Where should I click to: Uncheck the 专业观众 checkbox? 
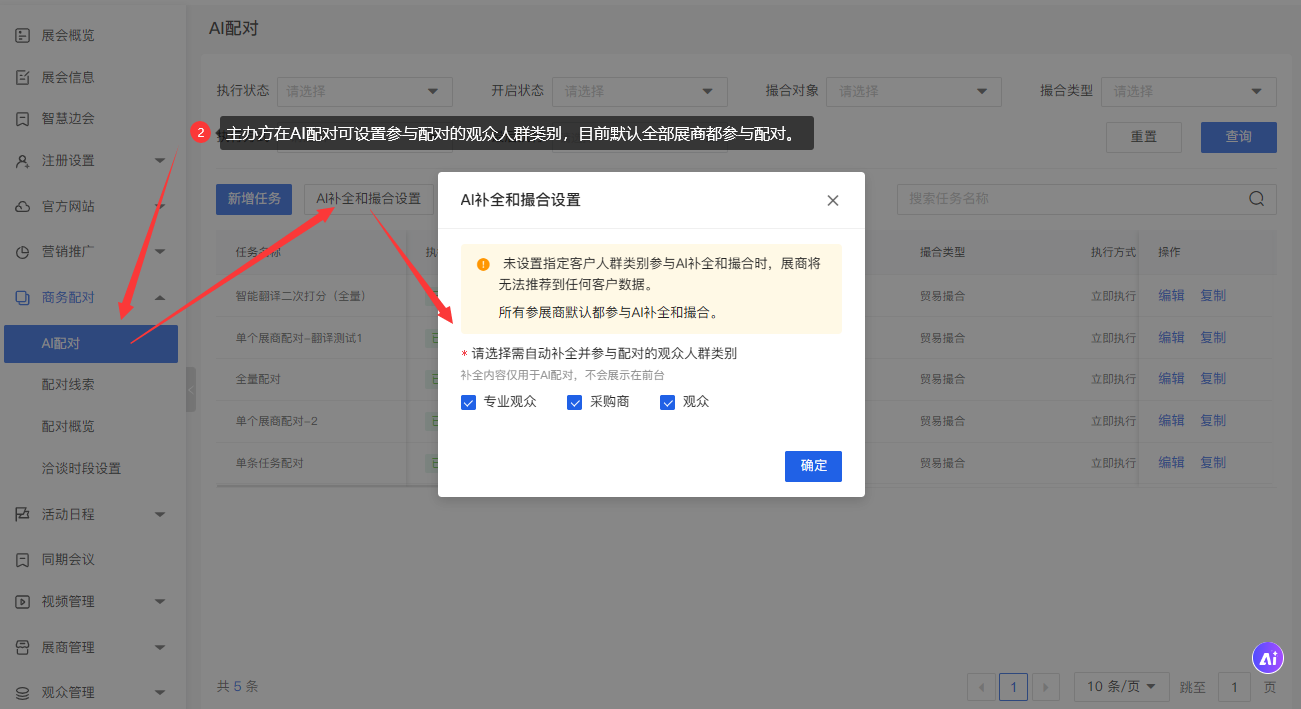[x=468, y=403]
